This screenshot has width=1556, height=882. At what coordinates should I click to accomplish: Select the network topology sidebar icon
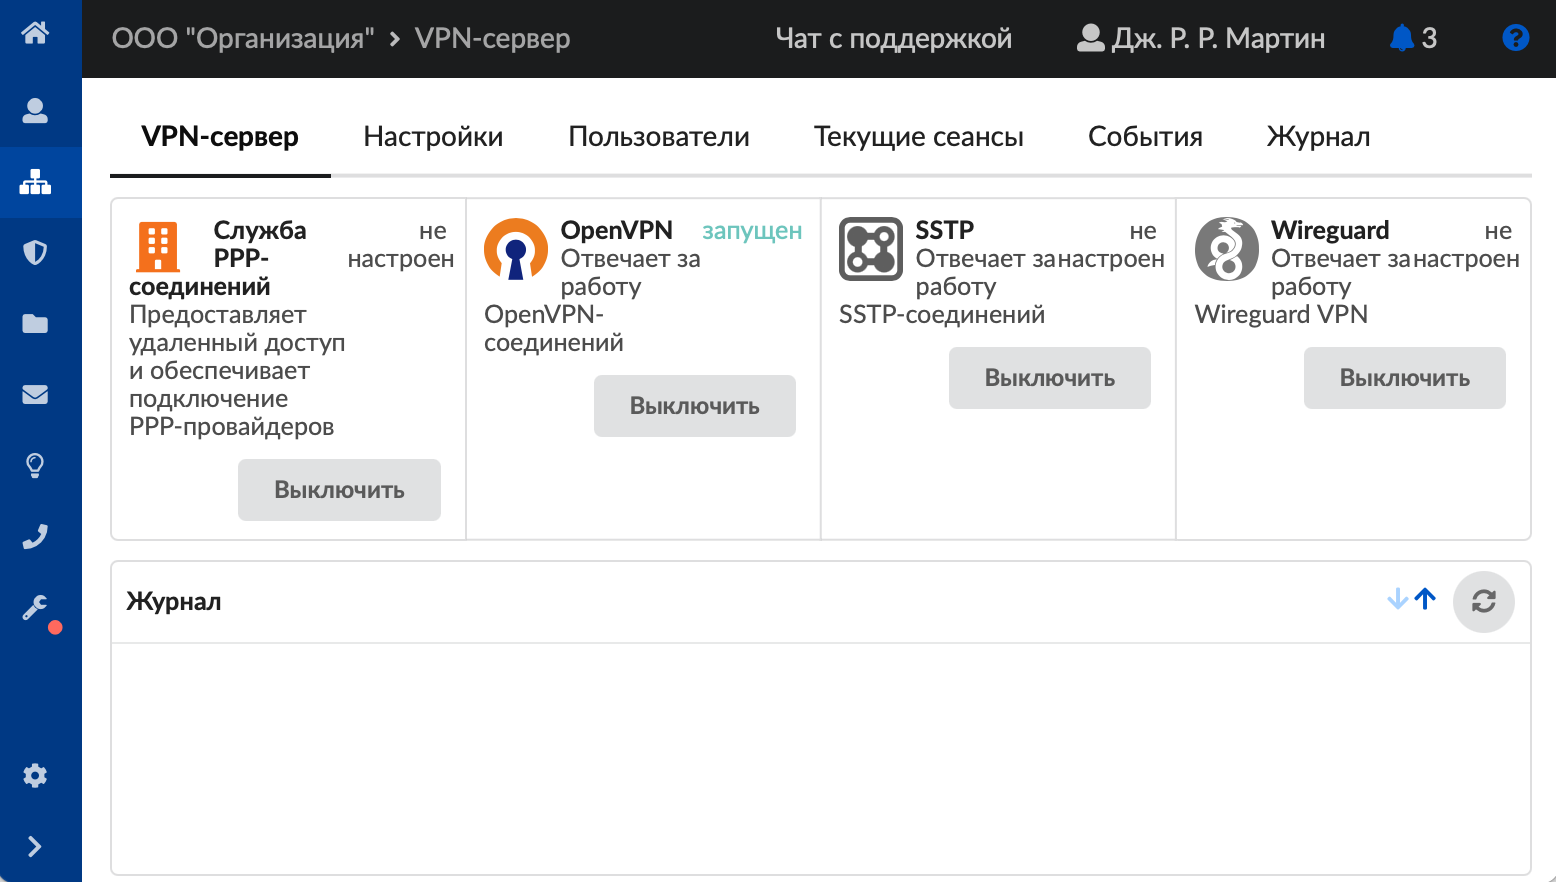pos(35,182)
